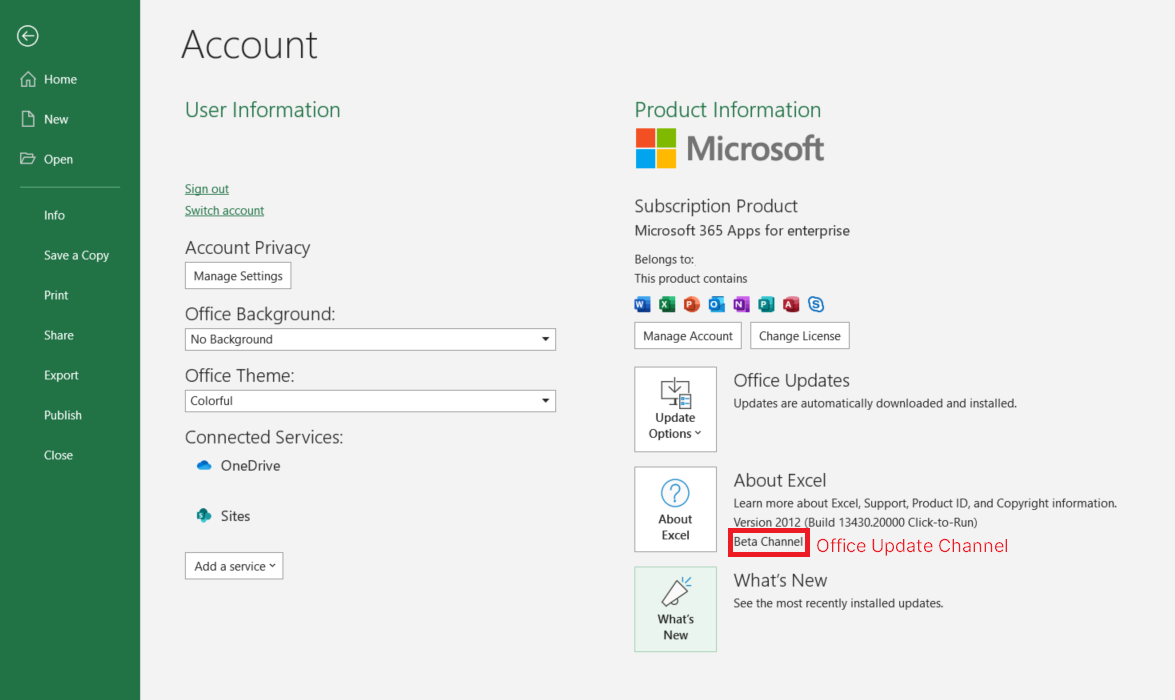1175x700 pixels.
Task: Click the Access app icon
Action: coord(791,304)
